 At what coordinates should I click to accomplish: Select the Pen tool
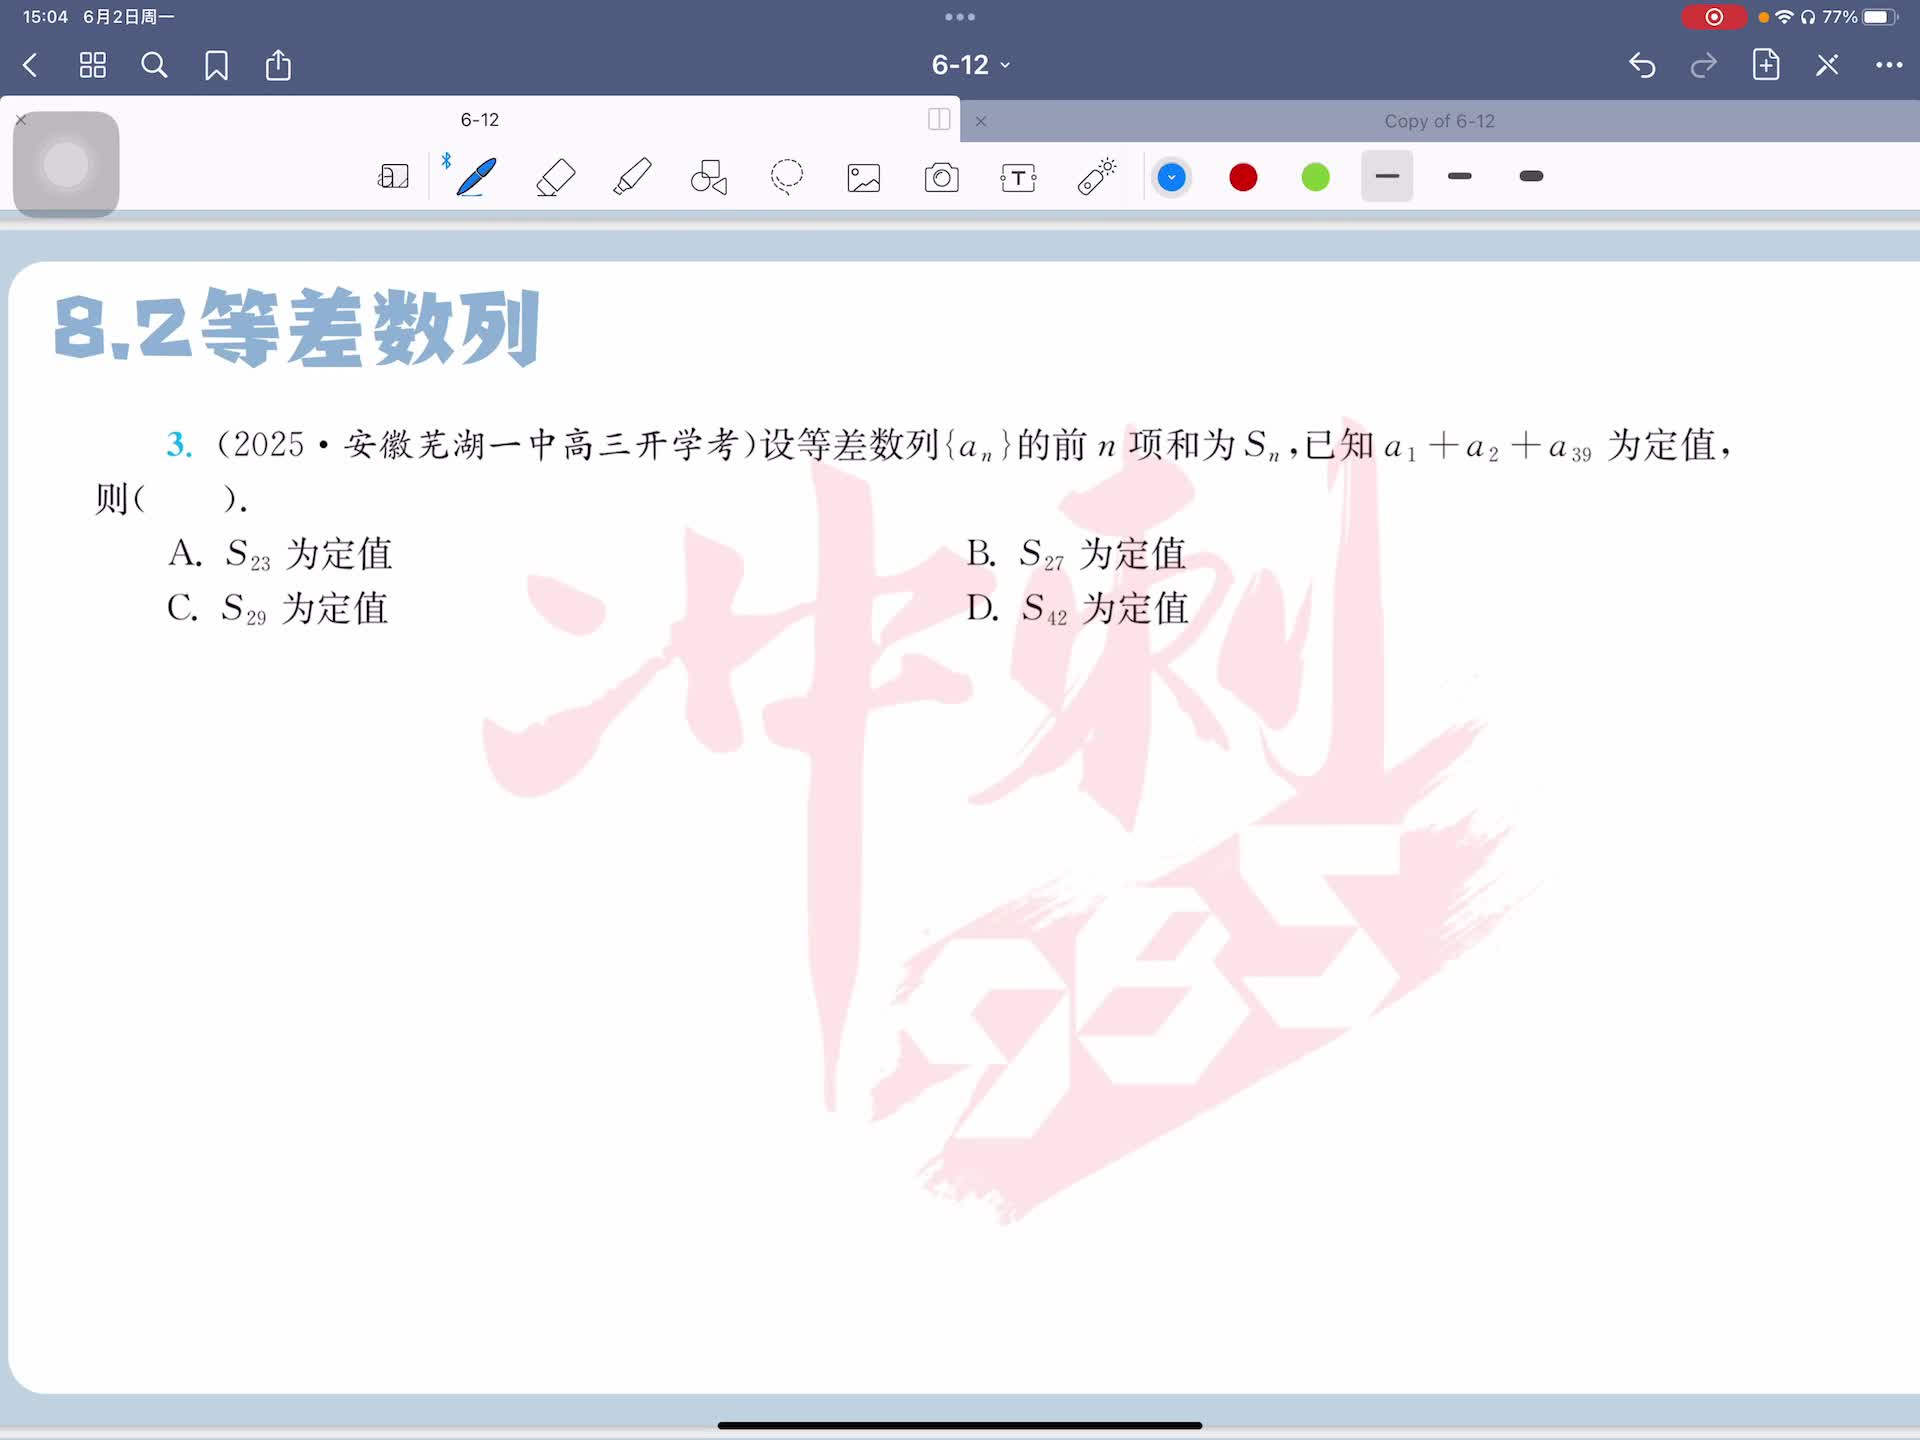click(x=476, y=177)
